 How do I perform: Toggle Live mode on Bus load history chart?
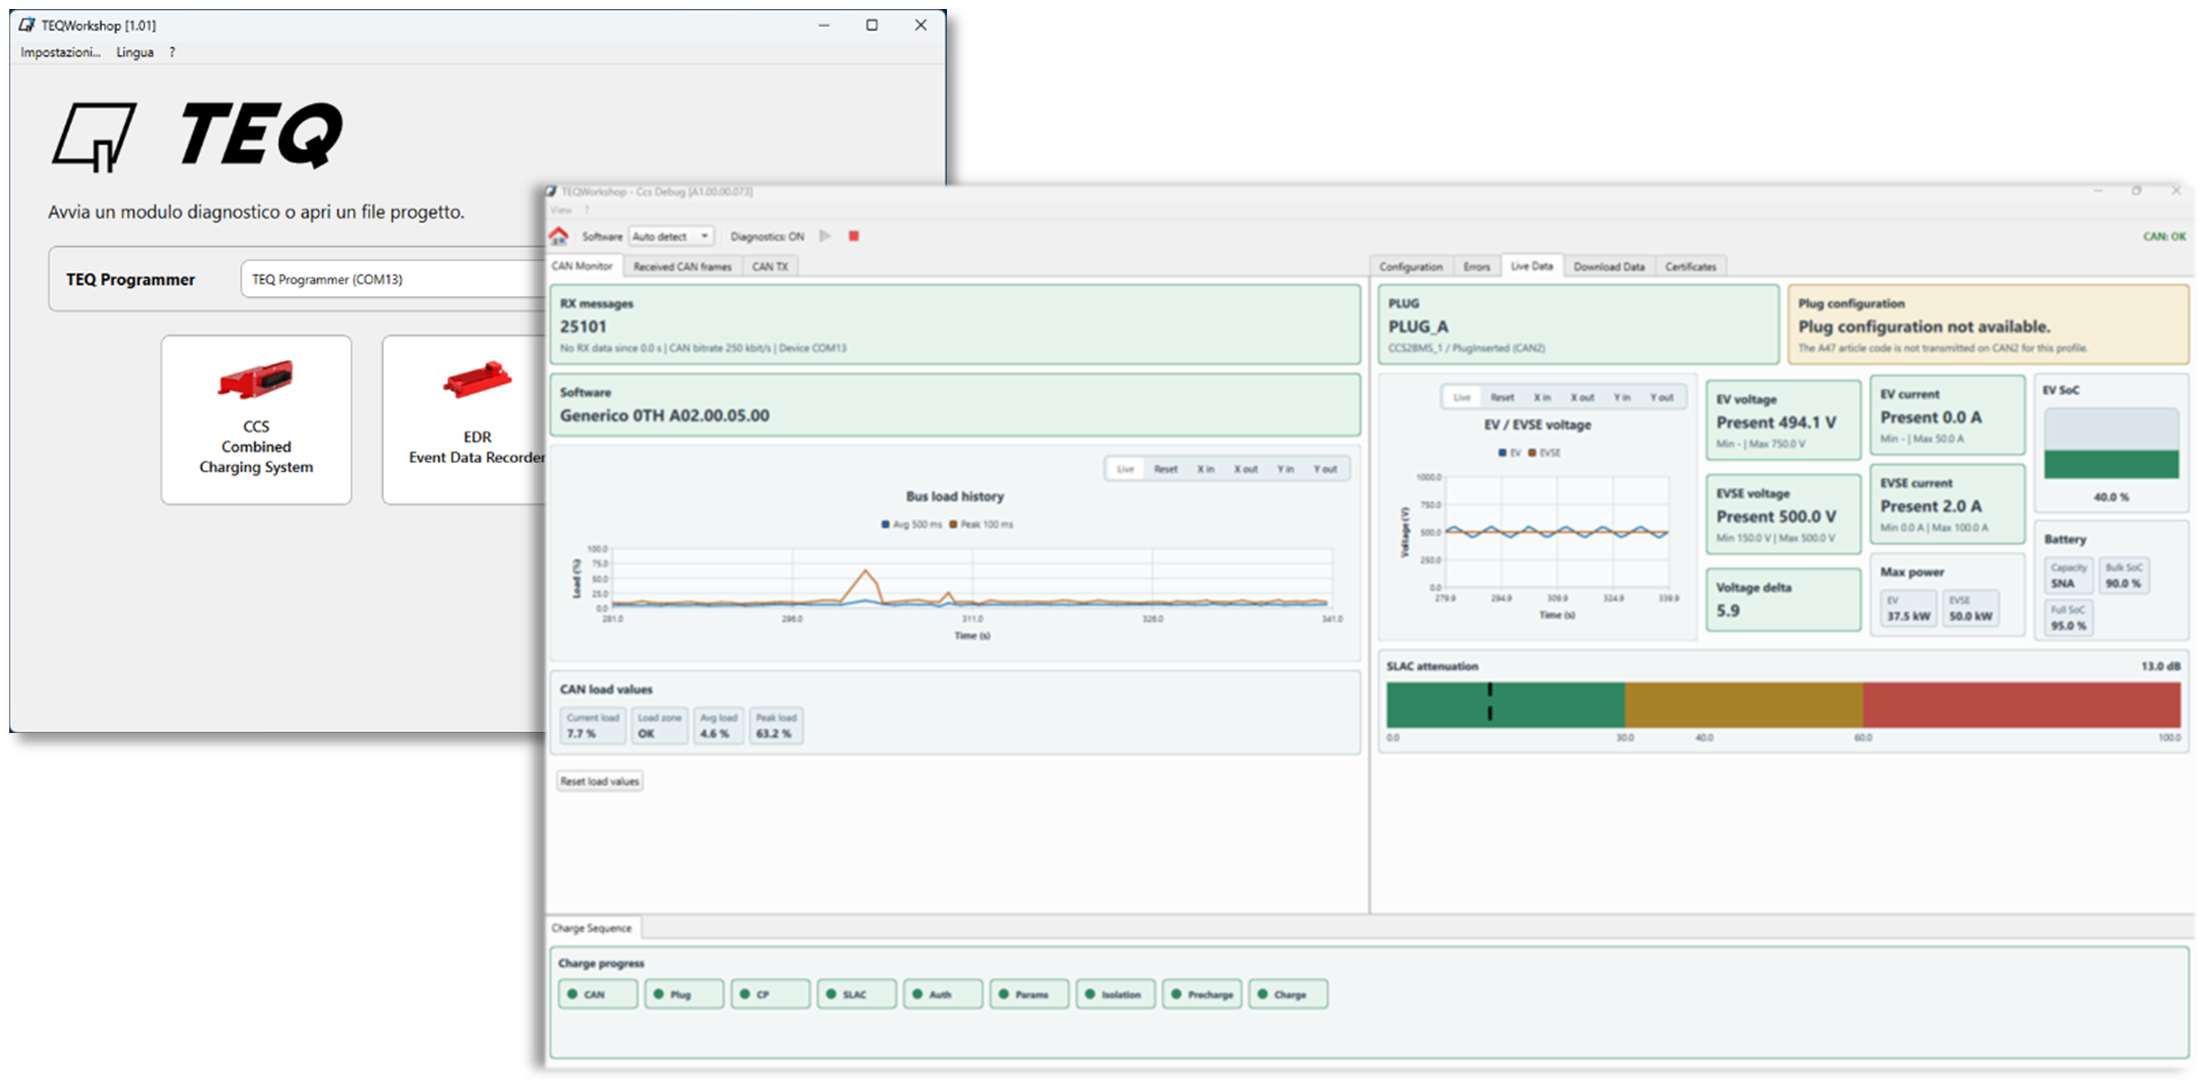coord(1126,469)
